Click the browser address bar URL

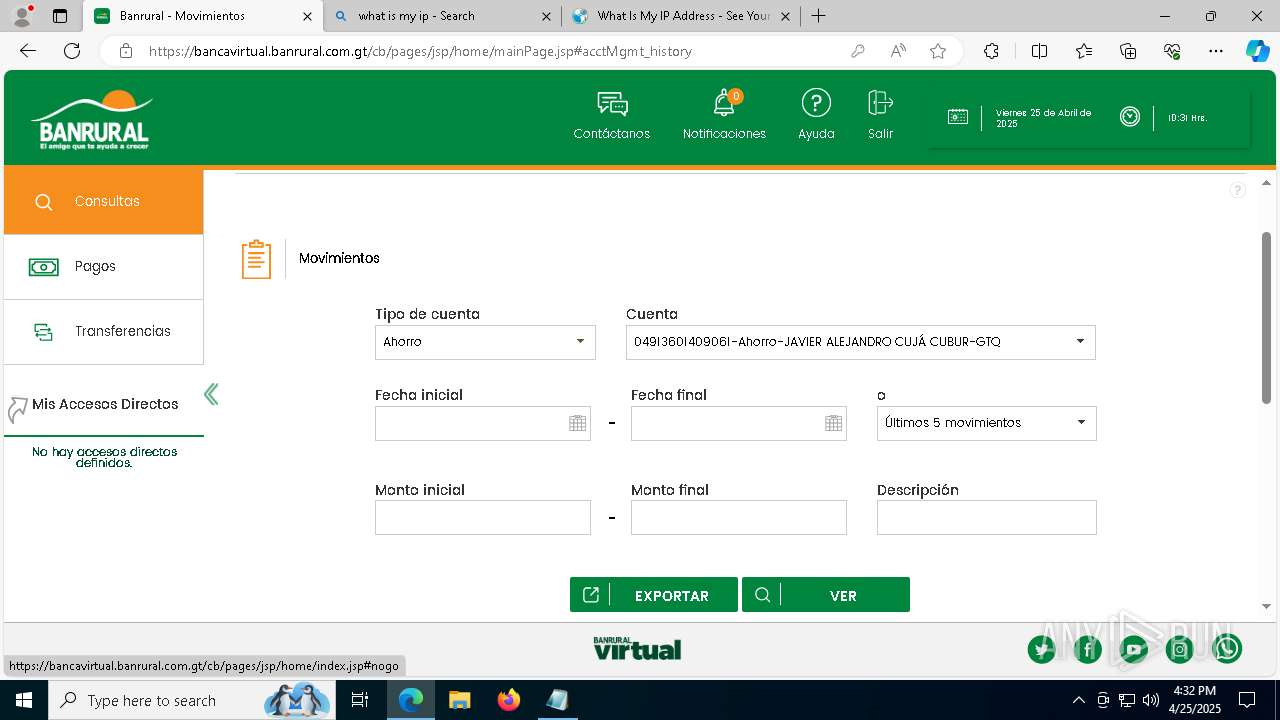pyautogui.click(x=420, y=51)
